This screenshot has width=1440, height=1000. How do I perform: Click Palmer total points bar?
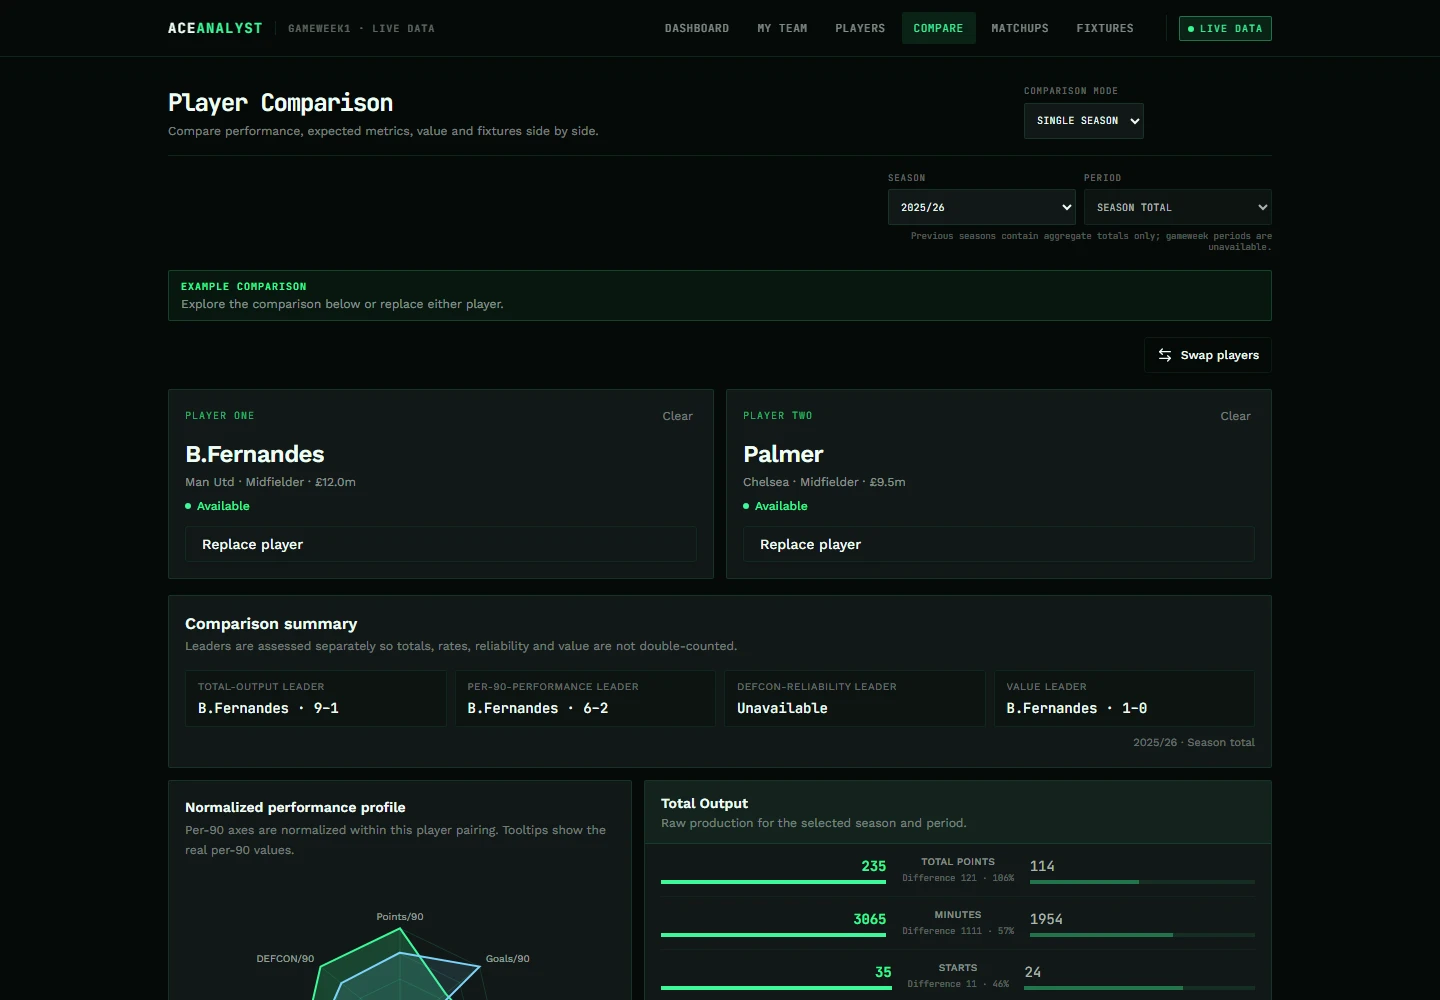click(1142, 882)
